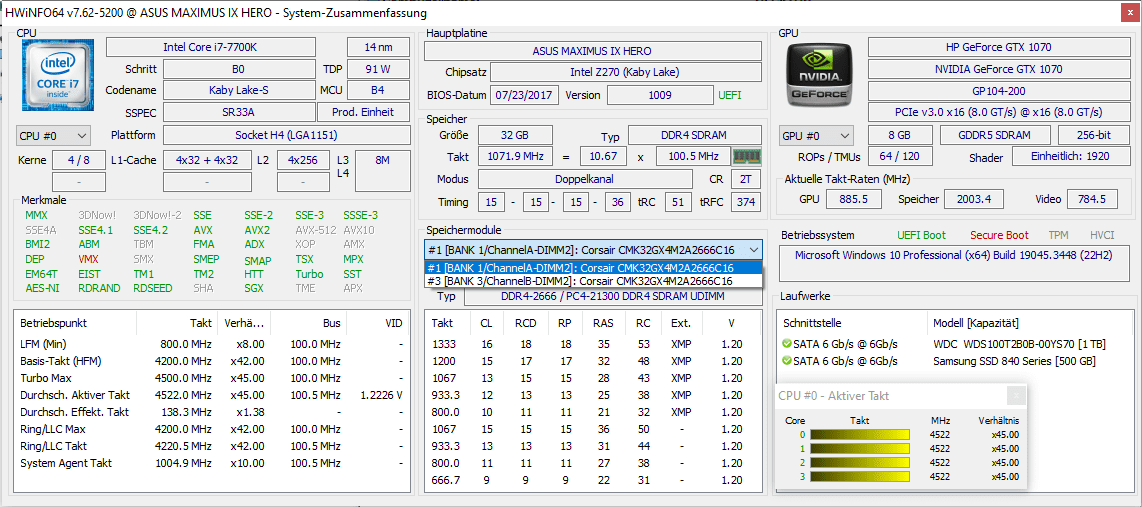Click the 32 GB memory size field
Image resolution: width=1142 pixels, height=507 pixels.
coord(515,135)
